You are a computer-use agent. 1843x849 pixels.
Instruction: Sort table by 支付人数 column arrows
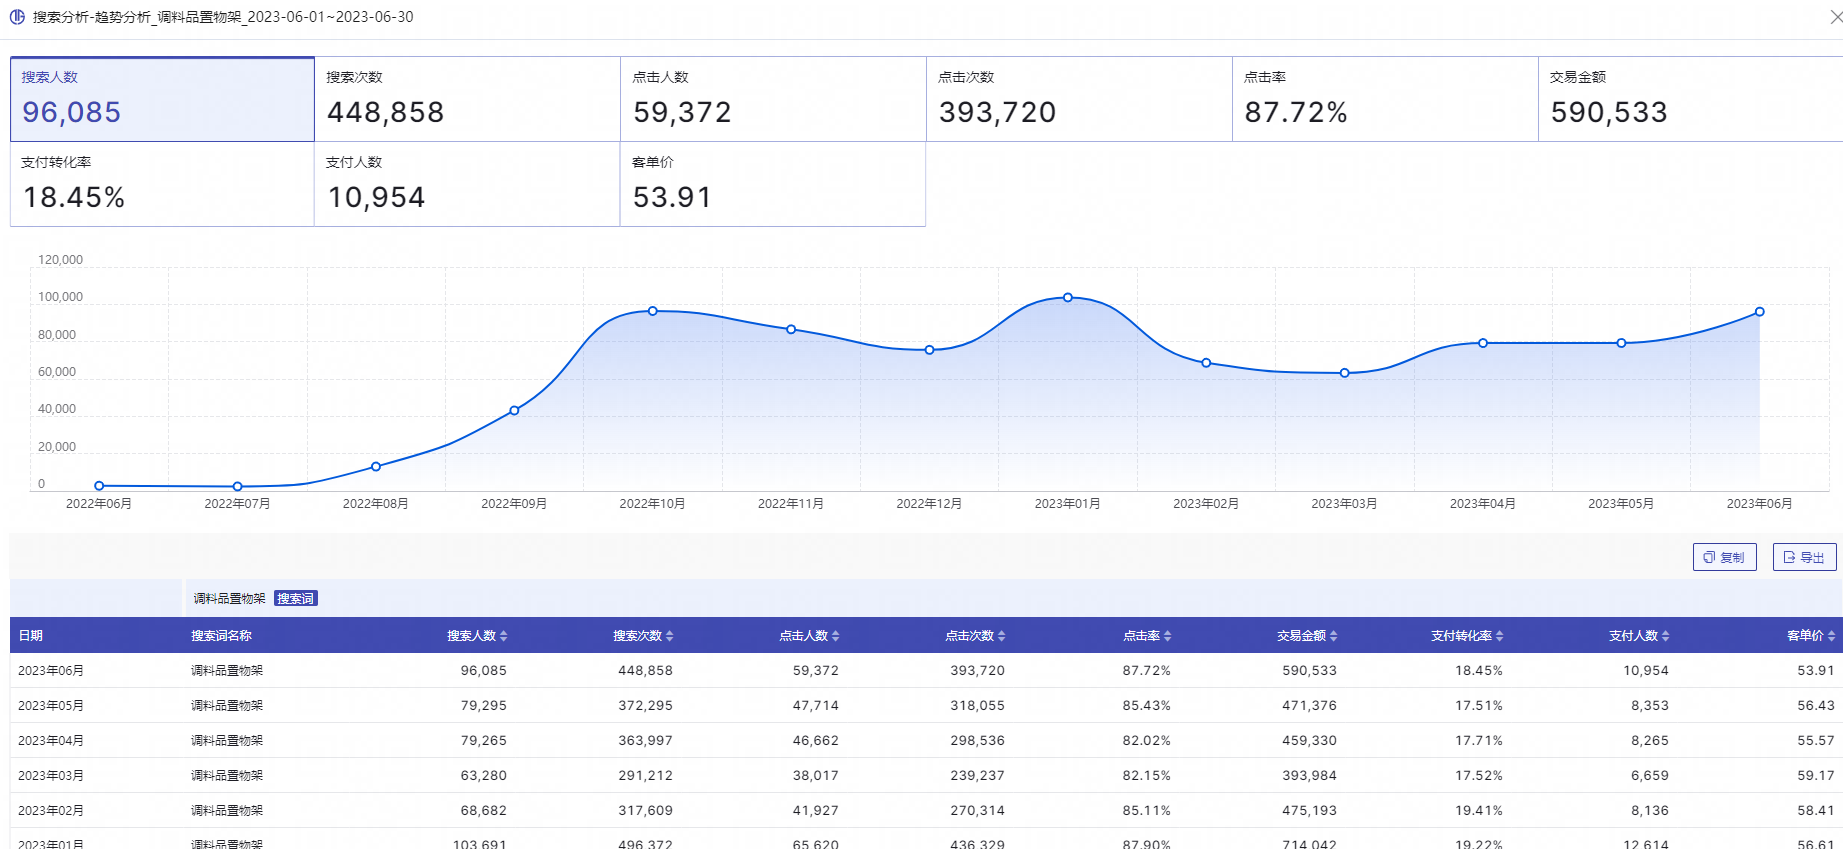click(x=1666, y=636)
